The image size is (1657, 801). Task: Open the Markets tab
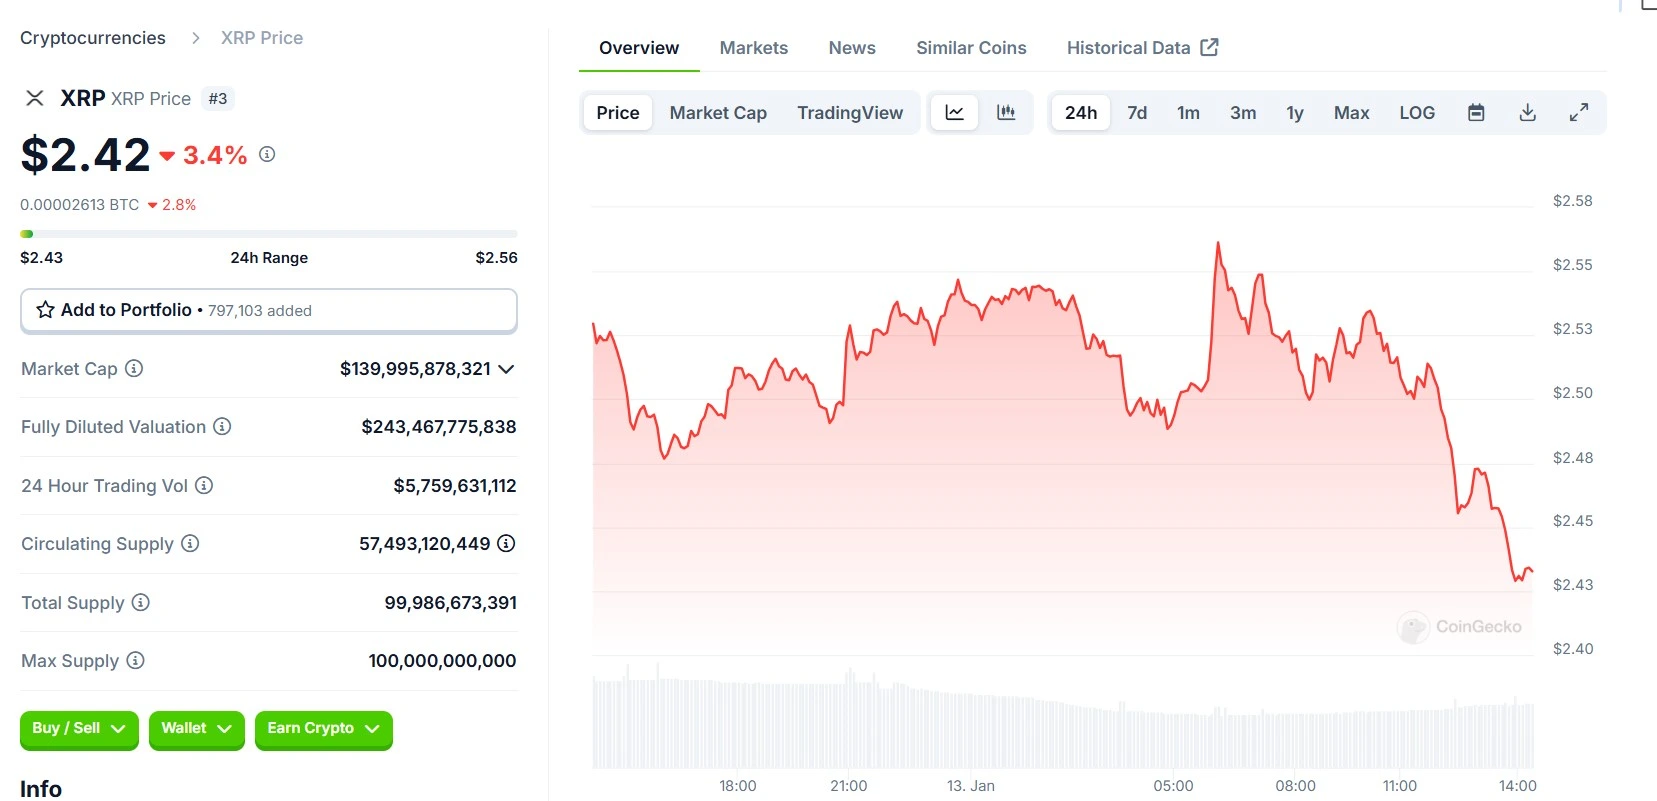point(754,48)
